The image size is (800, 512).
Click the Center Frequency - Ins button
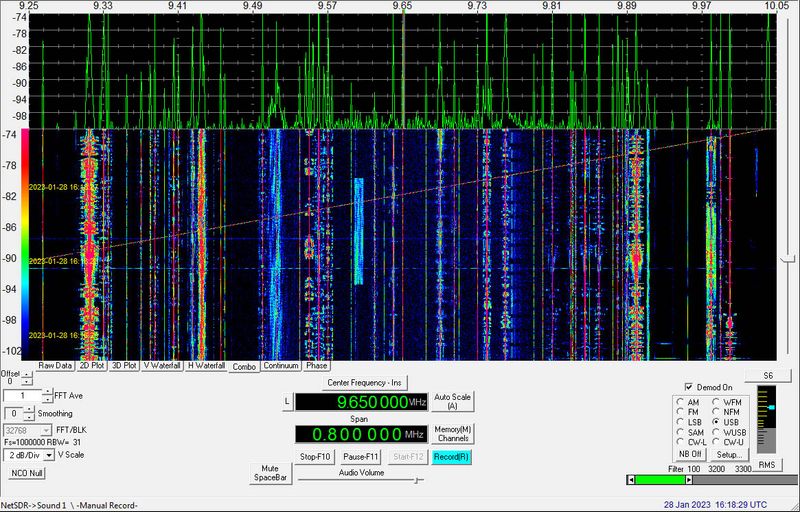364,383
